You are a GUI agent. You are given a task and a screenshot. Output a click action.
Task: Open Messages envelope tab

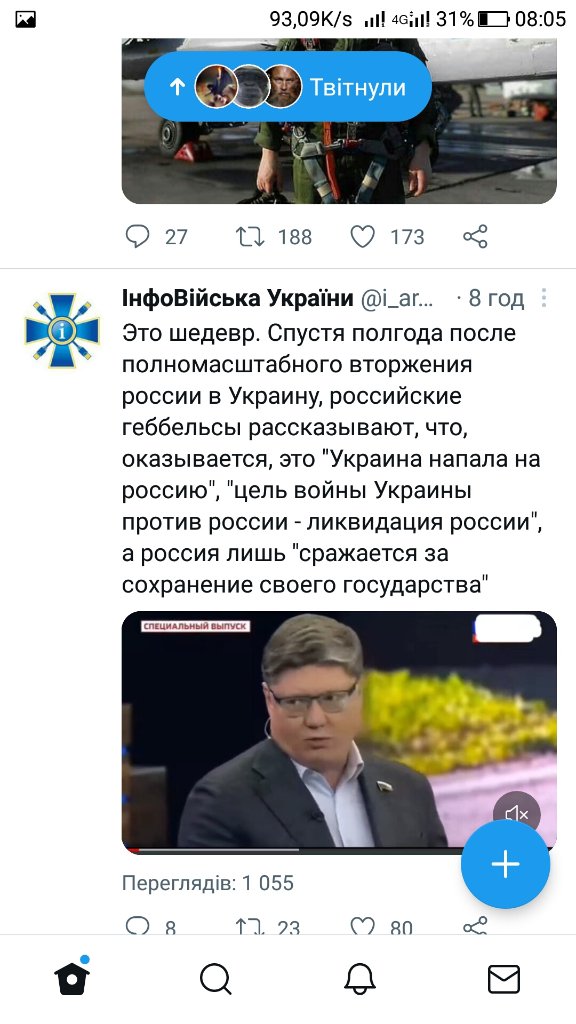pos(504,980)
